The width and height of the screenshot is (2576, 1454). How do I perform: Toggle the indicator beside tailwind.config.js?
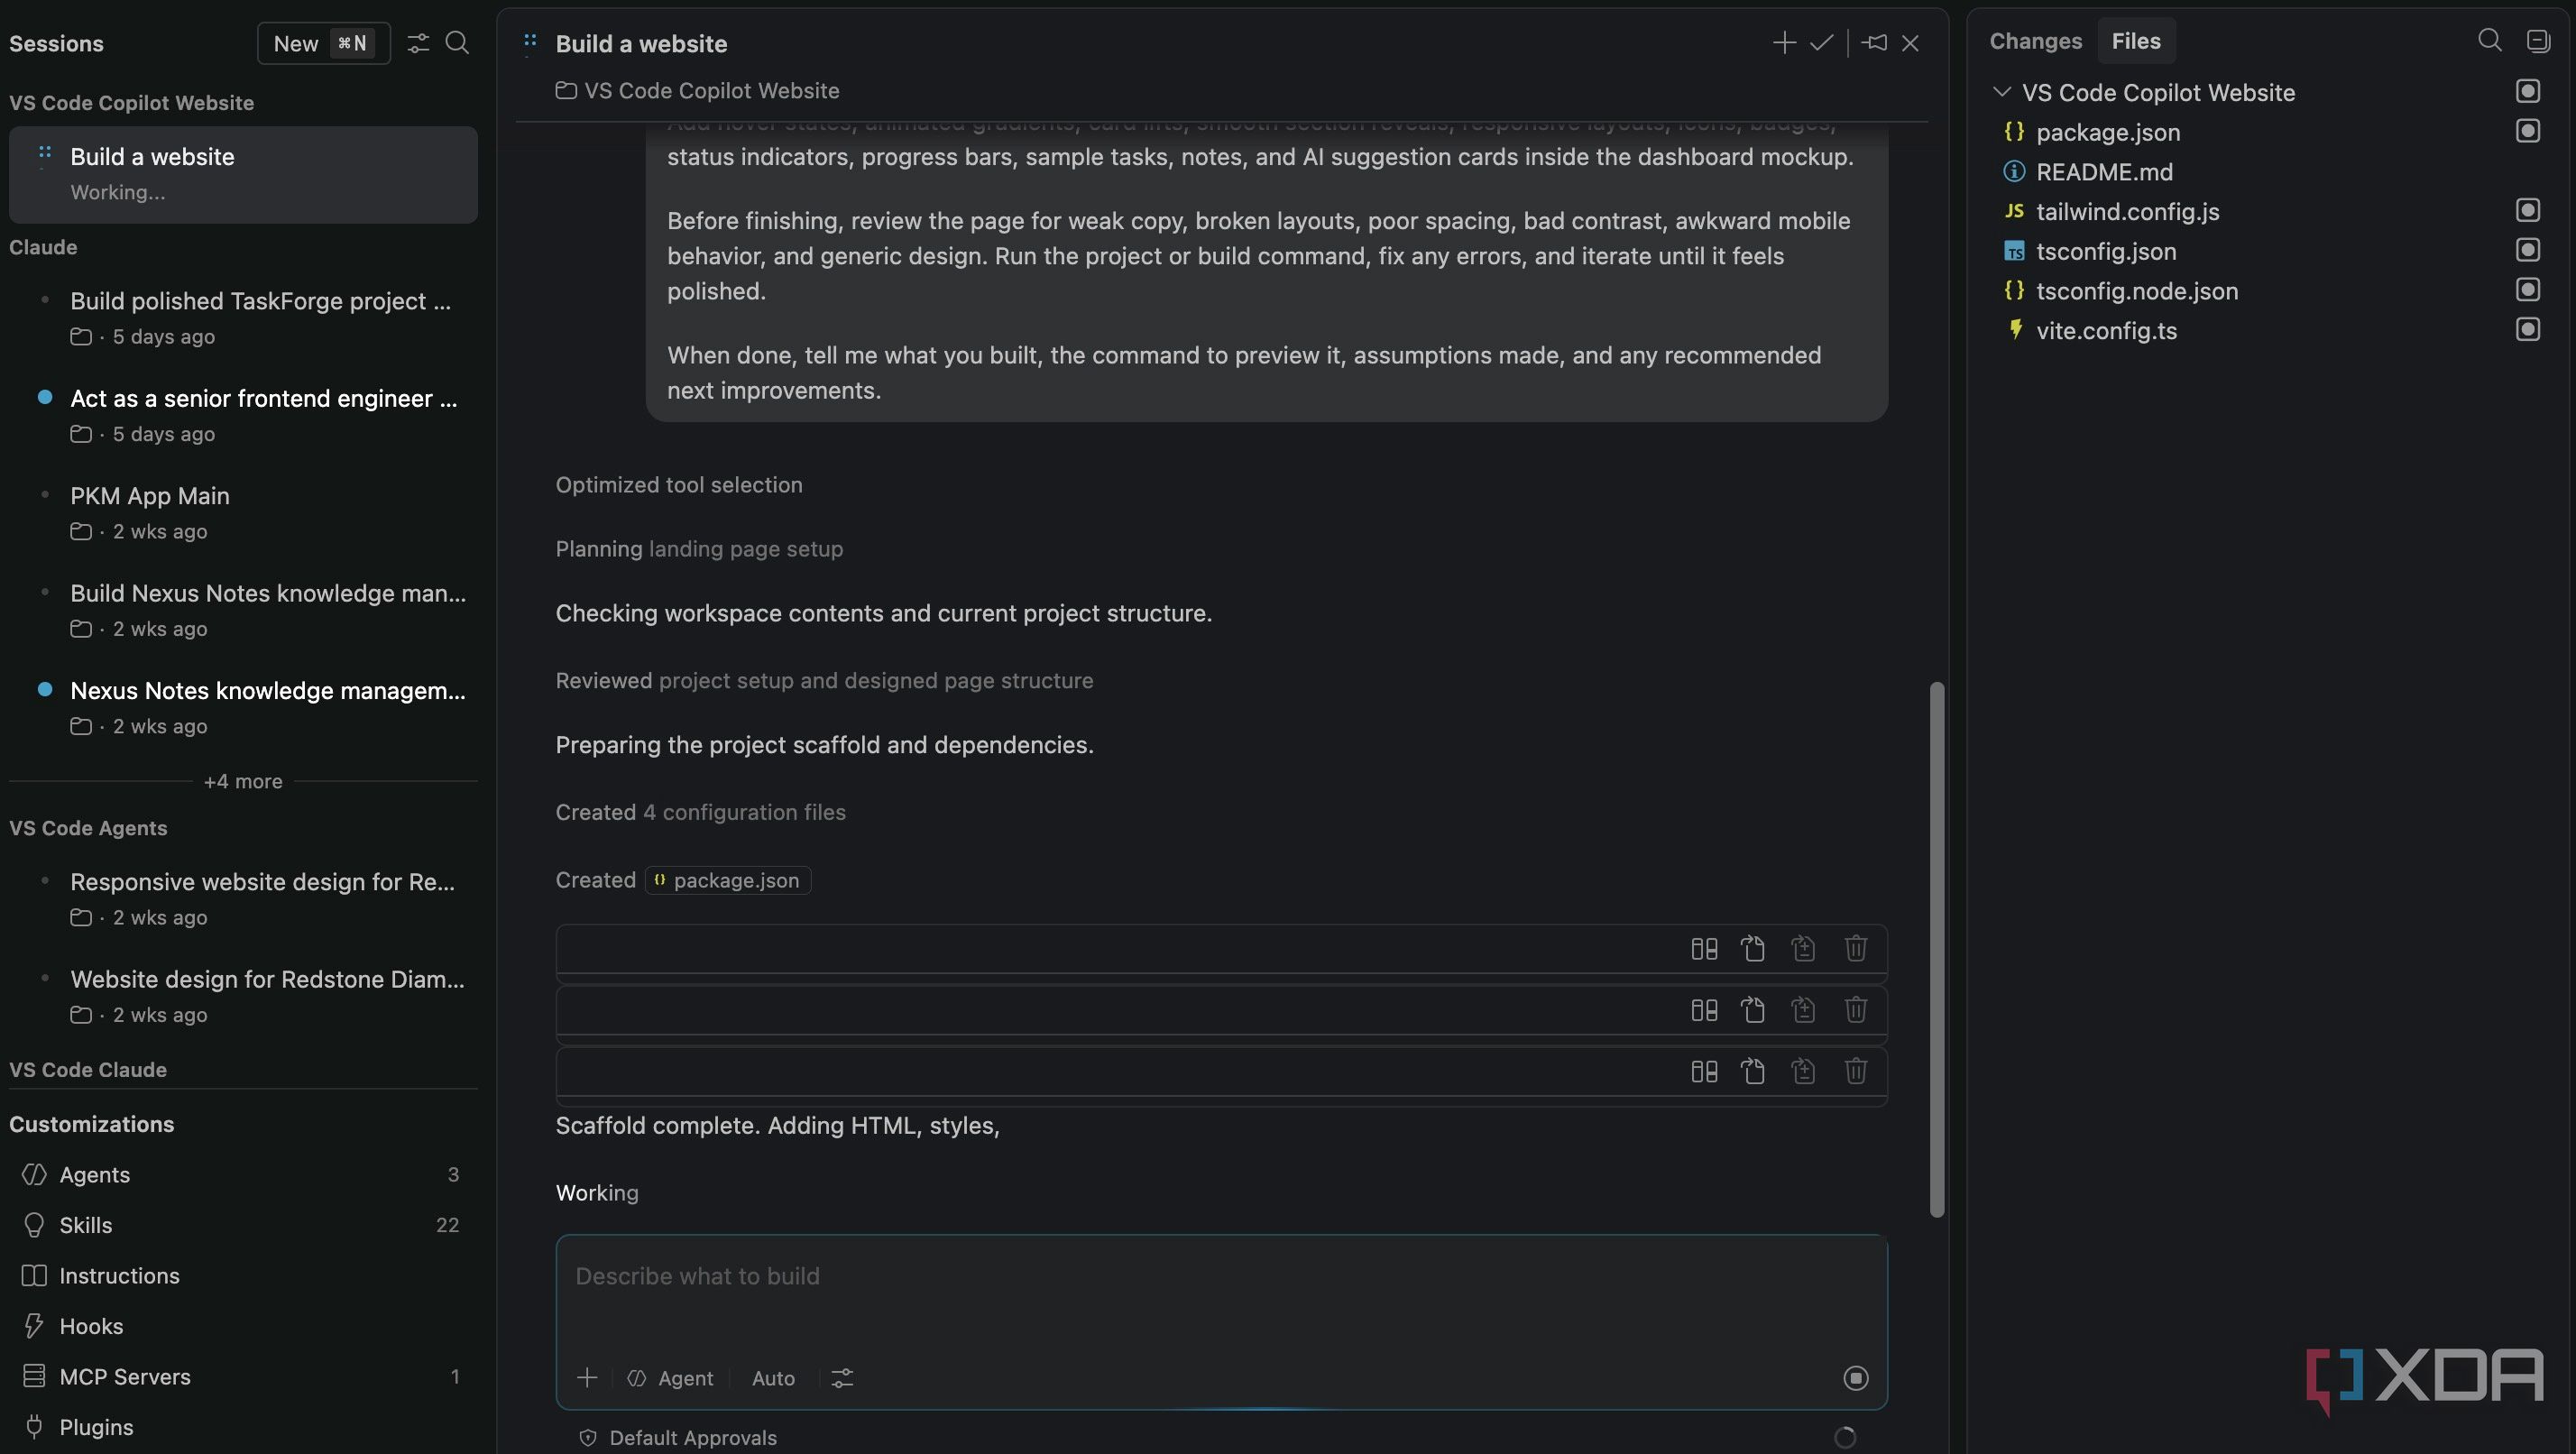point(2527,210)
